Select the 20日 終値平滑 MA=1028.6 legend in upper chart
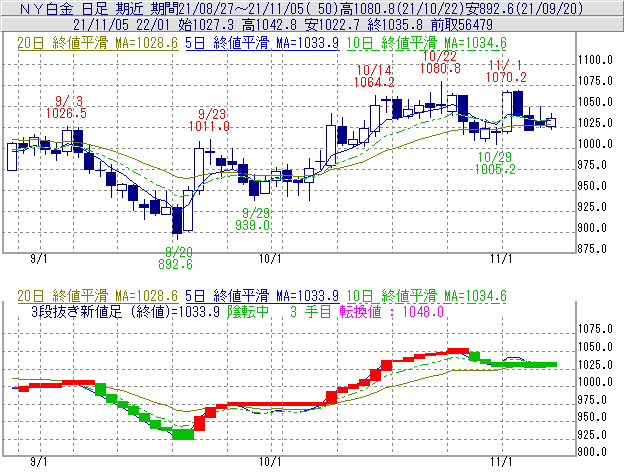 tap(98, 43)
